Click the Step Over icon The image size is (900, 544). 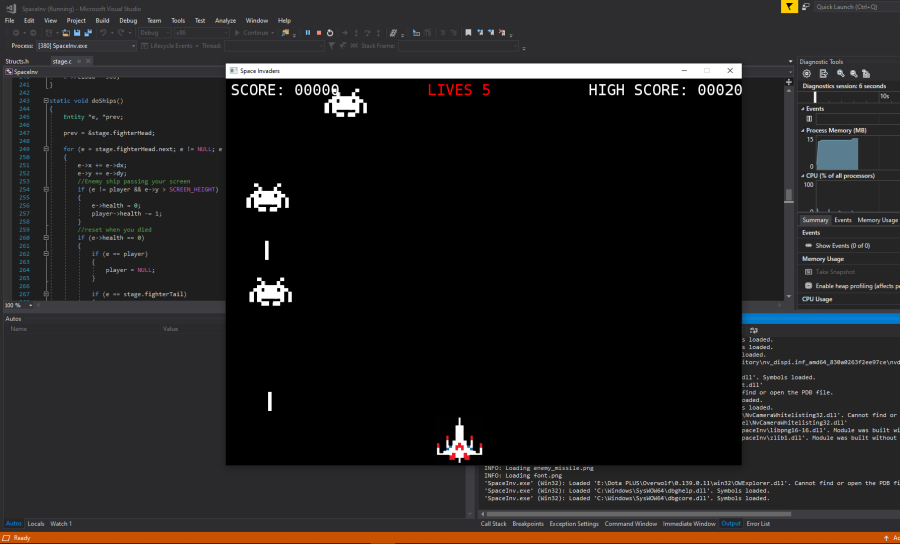(x=367, y=33)
